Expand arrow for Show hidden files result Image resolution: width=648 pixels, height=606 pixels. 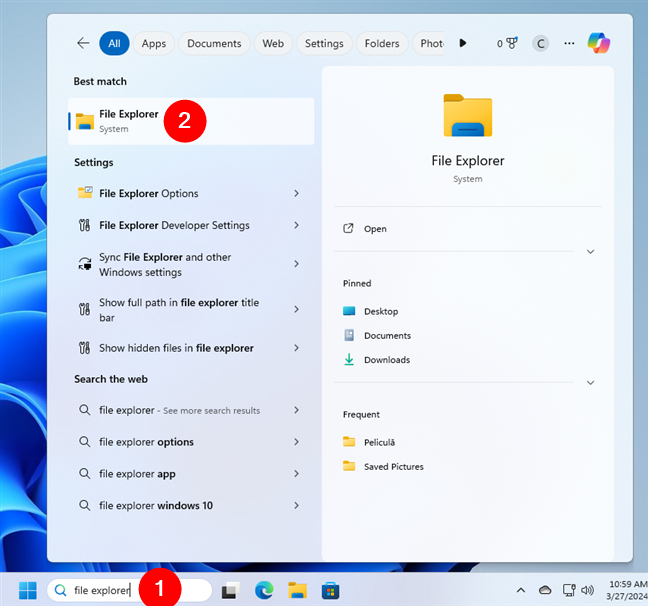point(296,348)
